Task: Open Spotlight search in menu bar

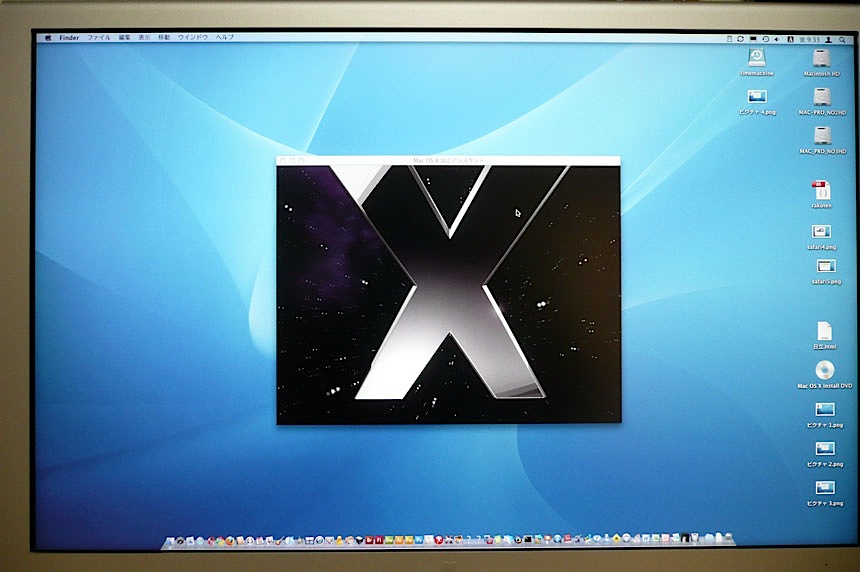Action: pyautogui.click(x=842, y=39)
